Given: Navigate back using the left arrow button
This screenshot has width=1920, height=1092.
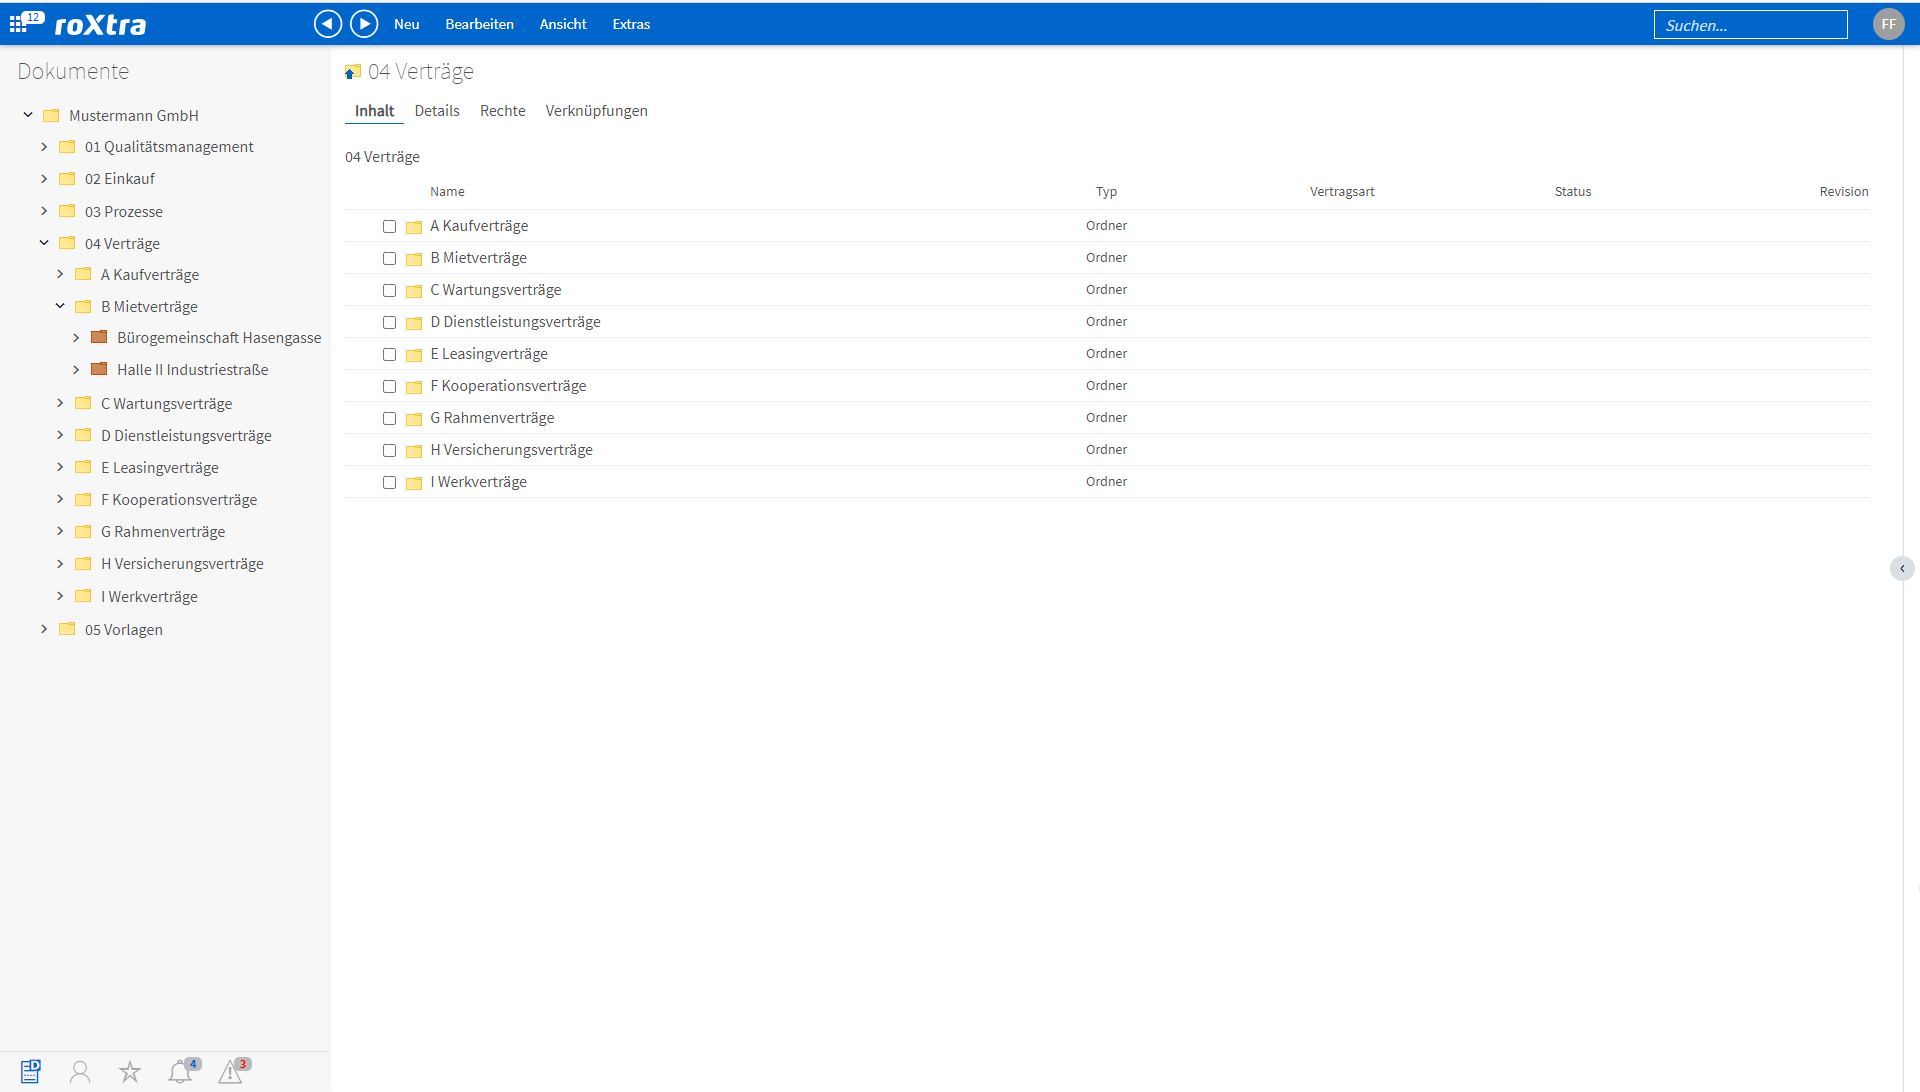Looking at the screenshot, I should (x=328, y=23).
